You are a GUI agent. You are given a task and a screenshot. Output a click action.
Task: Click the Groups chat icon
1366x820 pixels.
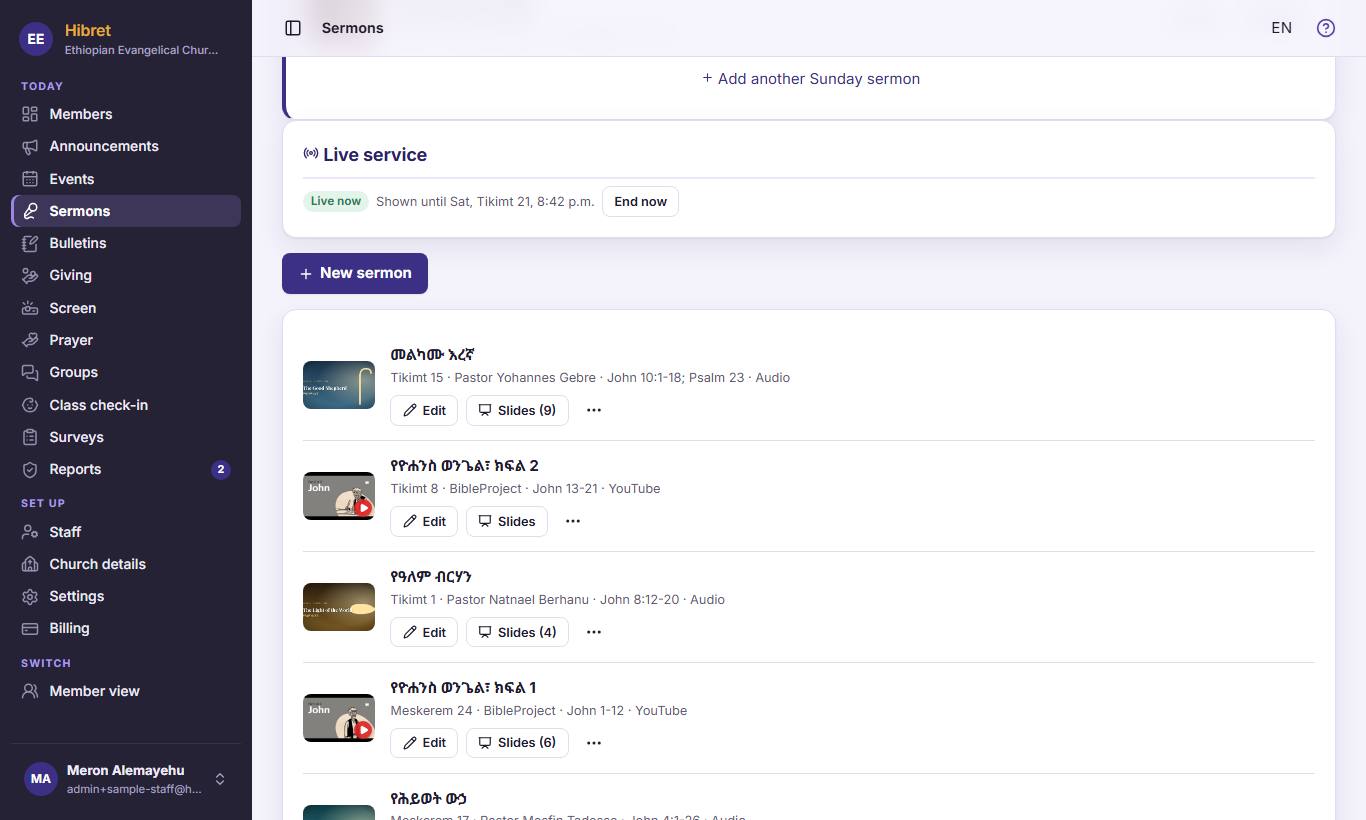click(x=30, y=372)
